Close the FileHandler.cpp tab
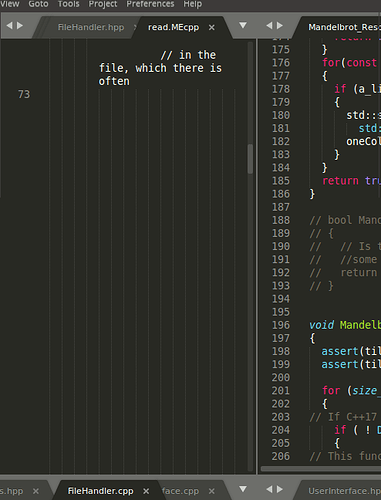The width and height of the screenshot is (381, 500). [x=146, y=491]
